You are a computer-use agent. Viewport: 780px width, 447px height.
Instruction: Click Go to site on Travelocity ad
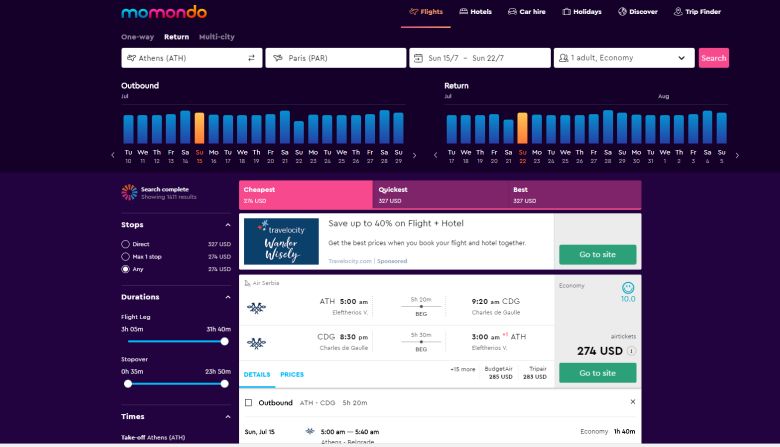(597, 255)
